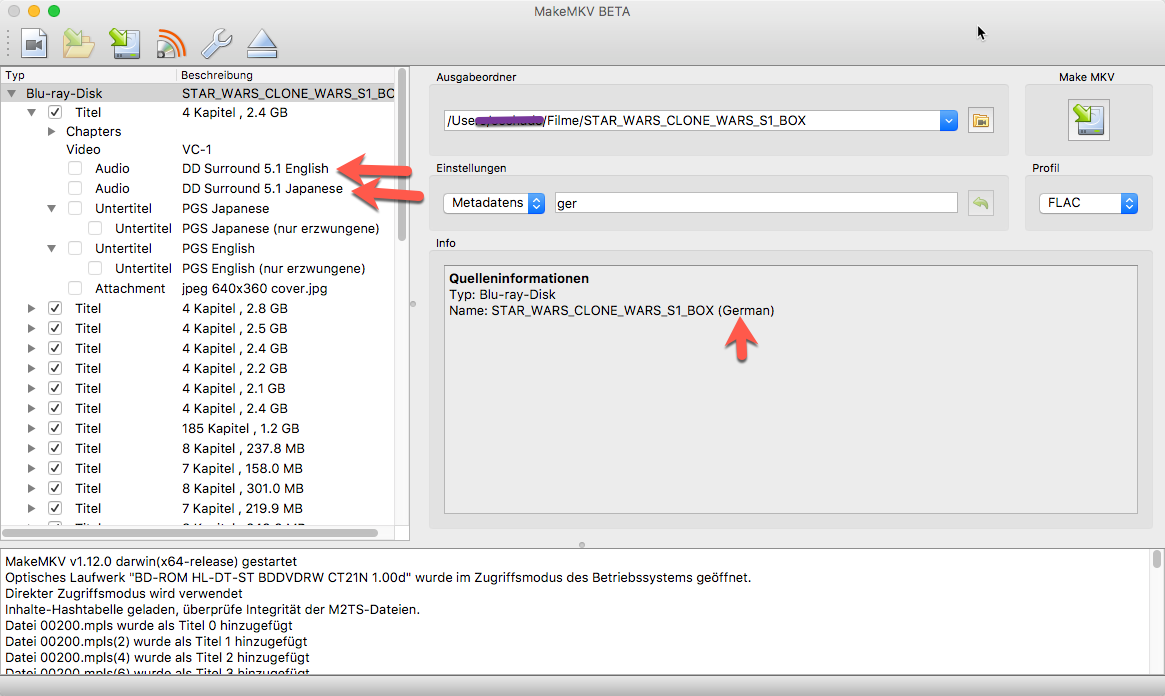Image resolution: width=1165 pixels, height=696 pixels.
Task: Uncheck Titel with 2.8 GB checkbox
Action: click(x=55, y=308)
